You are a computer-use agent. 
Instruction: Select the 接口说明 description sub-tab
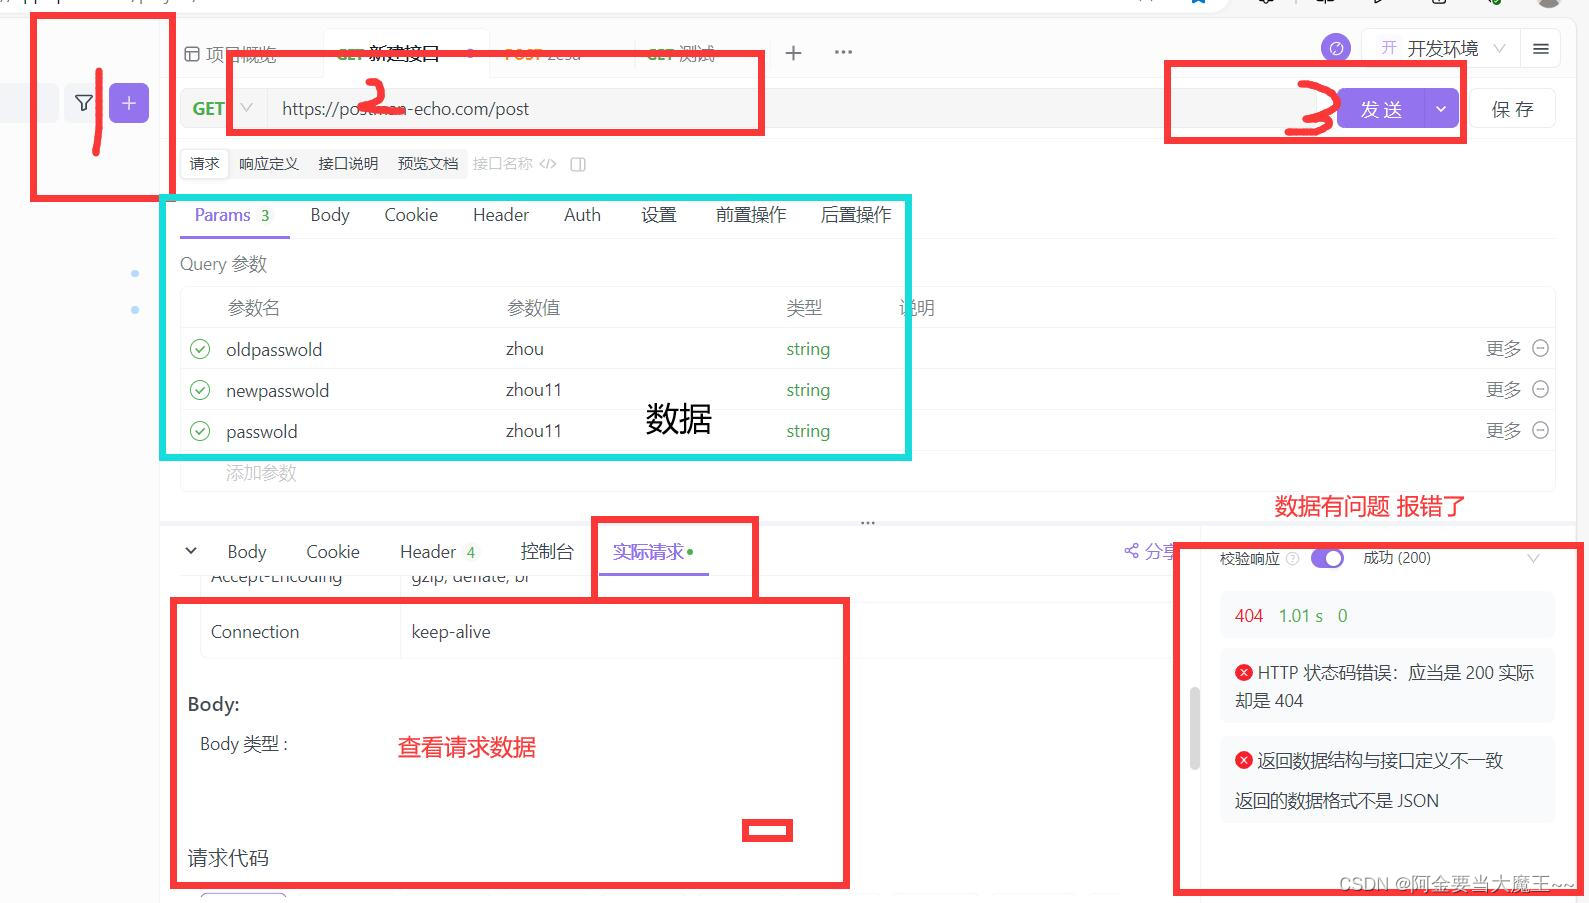348,164
